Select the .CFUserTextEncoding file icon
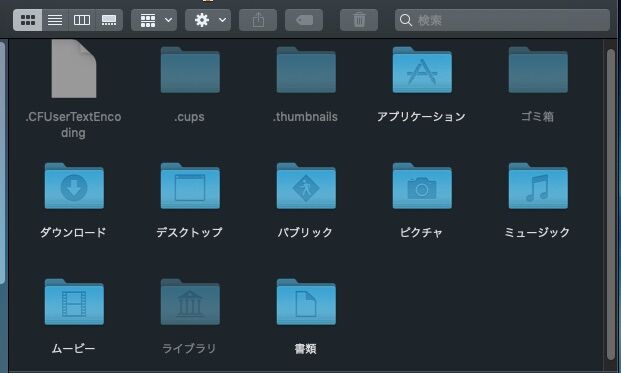Screen dimensions: 621x373 tap(74, 69)
